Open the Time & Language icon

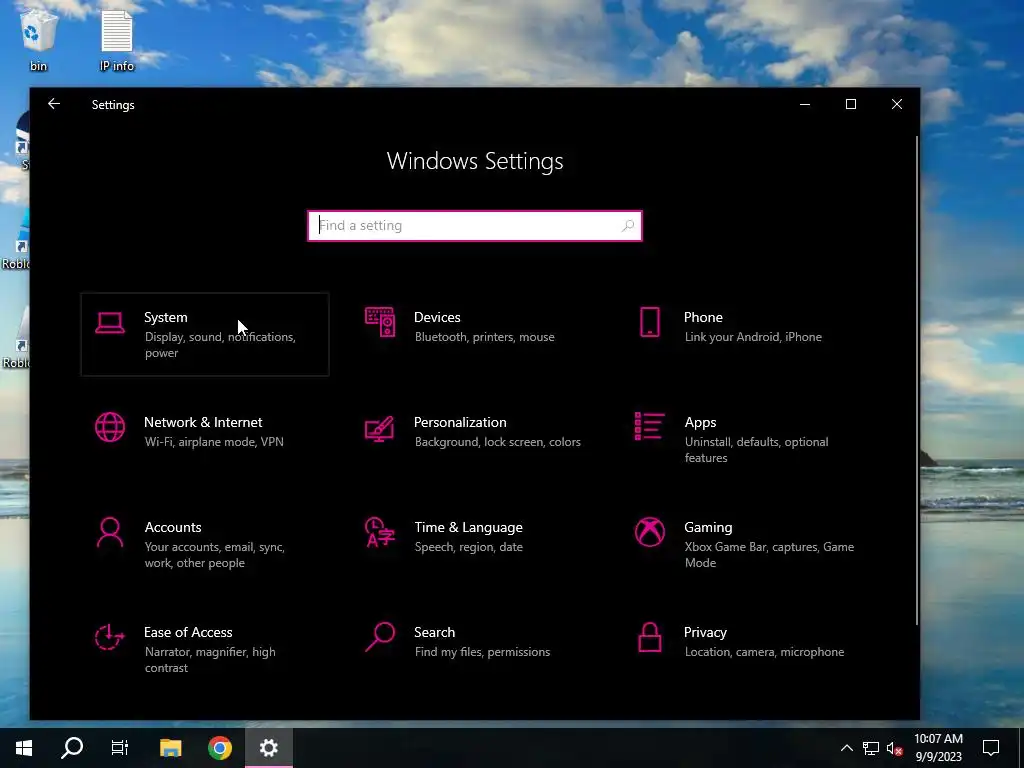tap(379, 532)
